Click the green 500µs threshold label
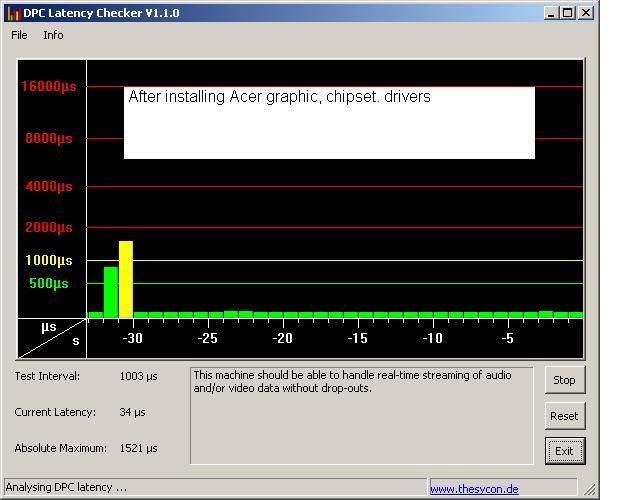The image size is (640, 500). click(x=49, y=284)
